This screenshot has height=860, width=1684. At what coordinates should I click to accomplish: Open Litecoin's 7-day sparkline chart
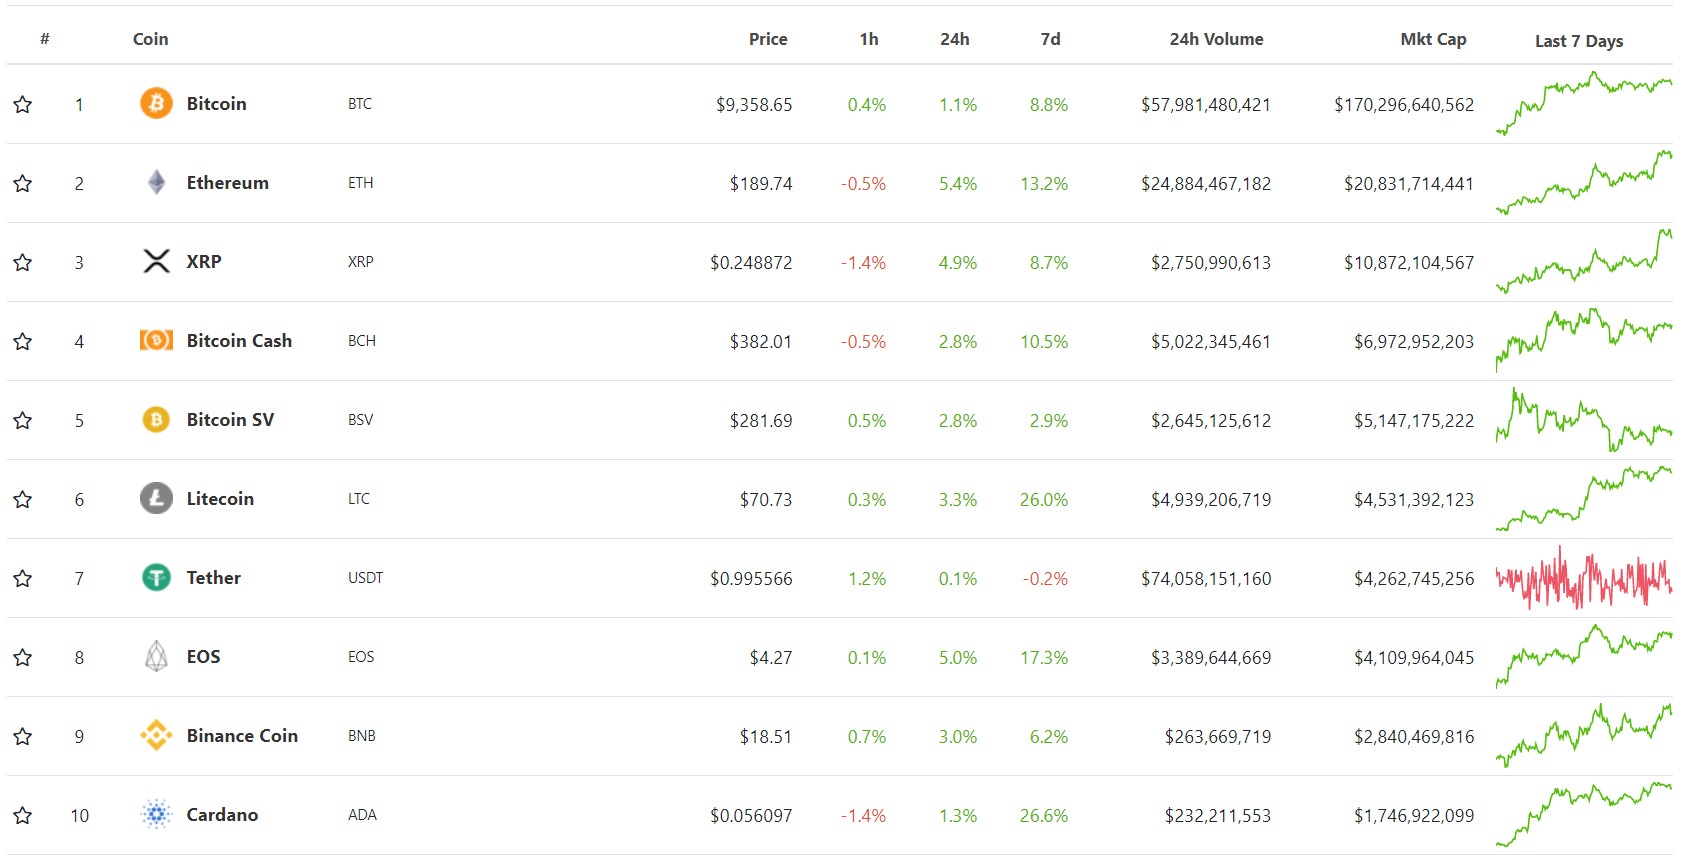click(x=1584, y=498)
